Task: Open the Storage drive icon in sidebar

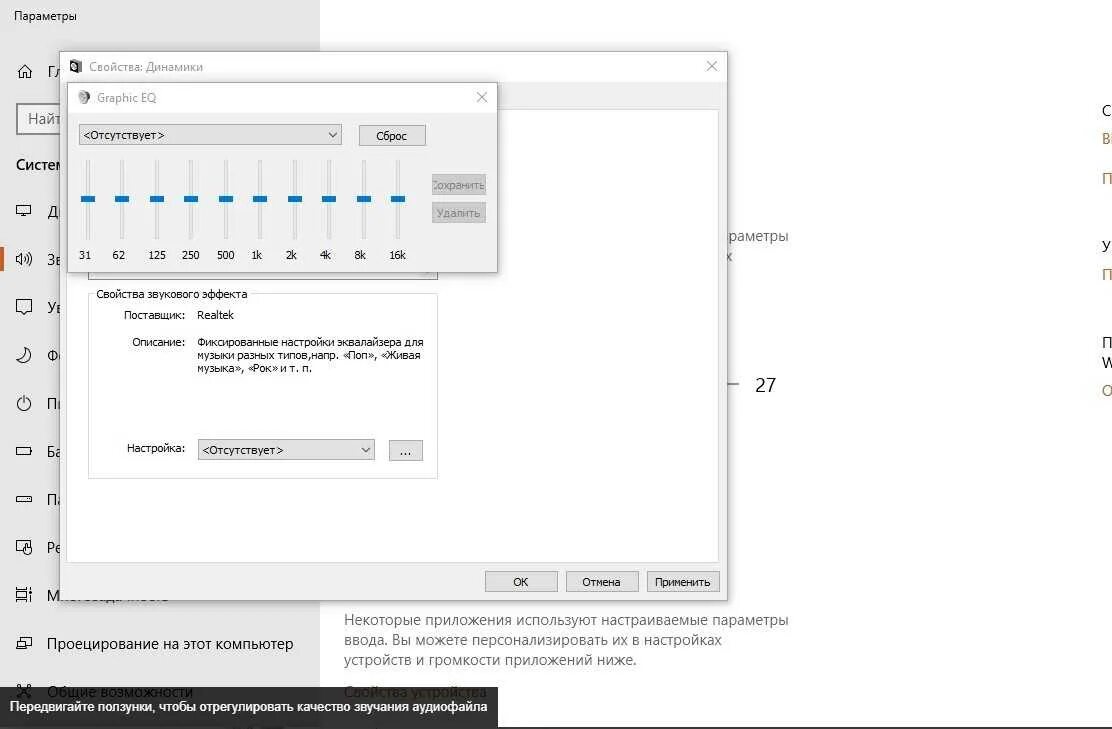Action: 24,499
